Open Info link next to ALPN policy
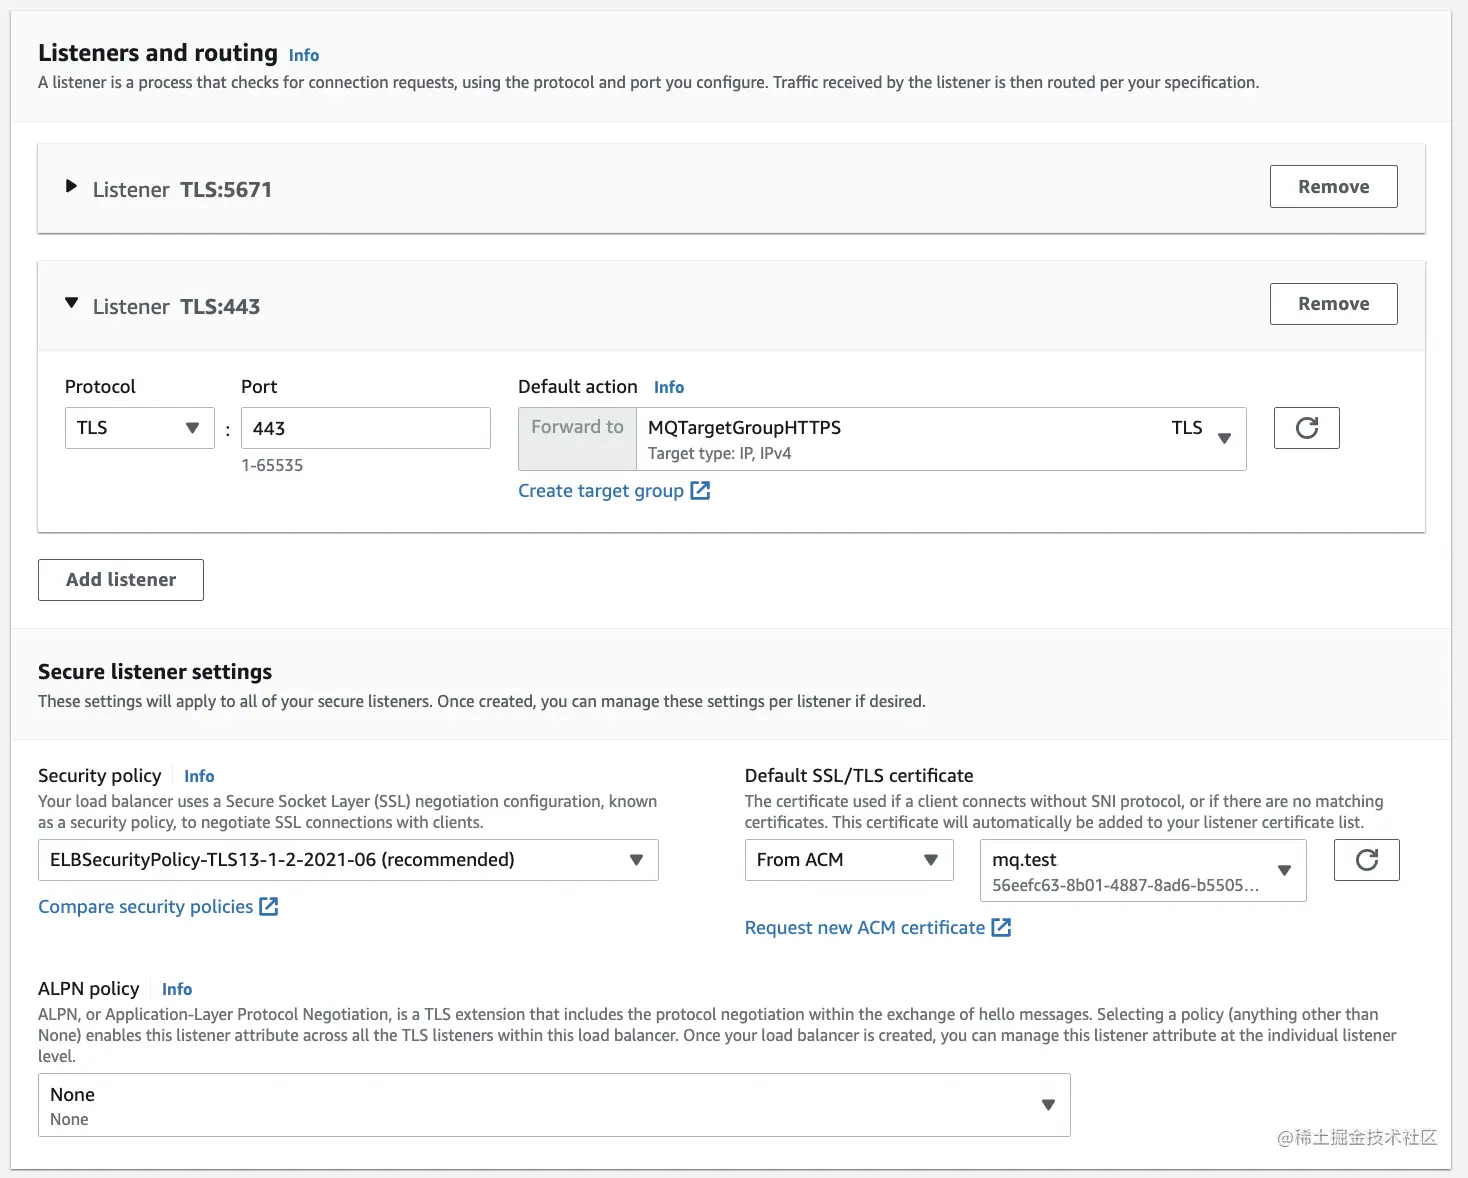 177,989
